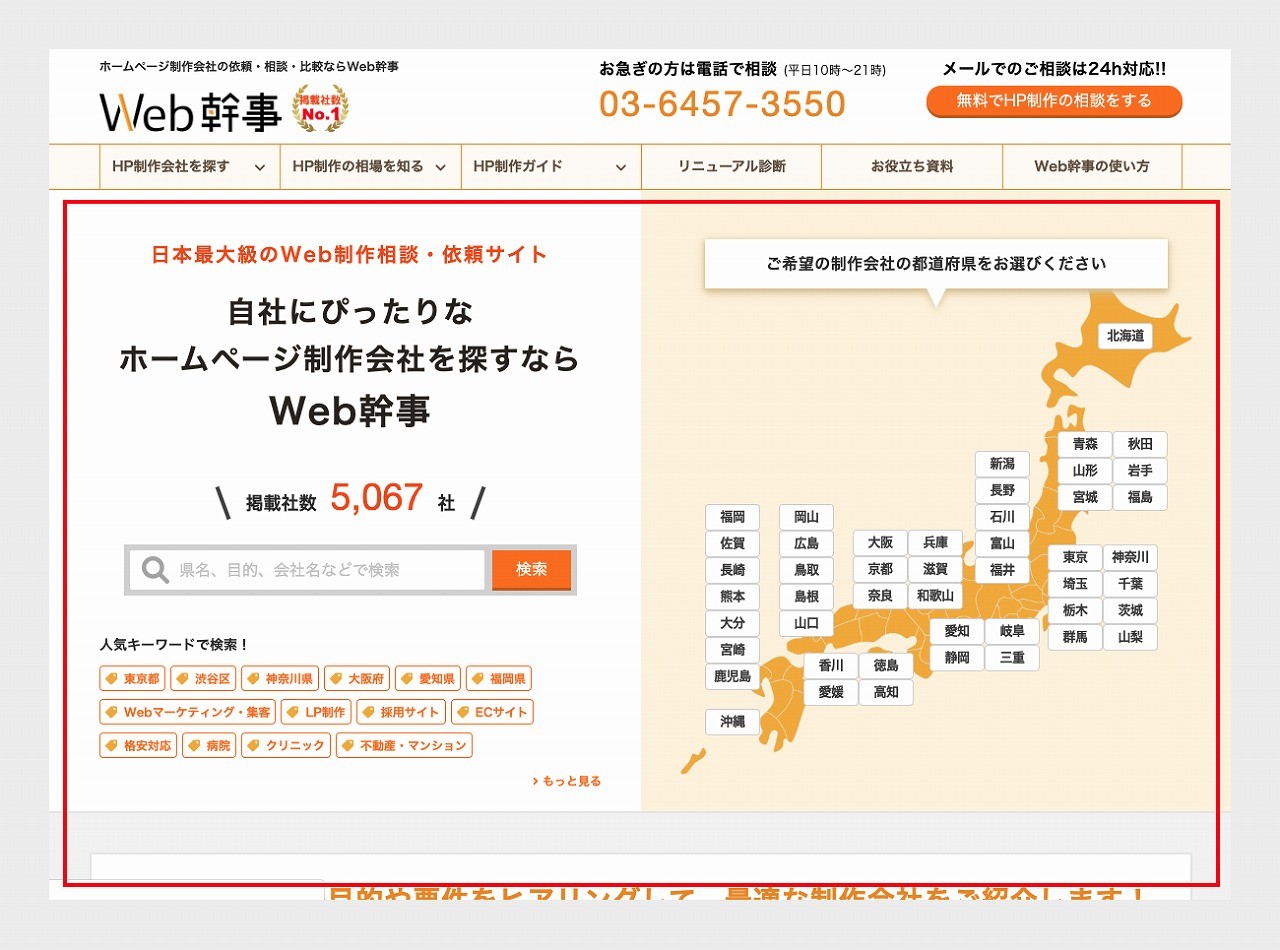Click the Web幹事 logo
The height and width of the screenshot is (950, 1280).
[x=190, y=112]
